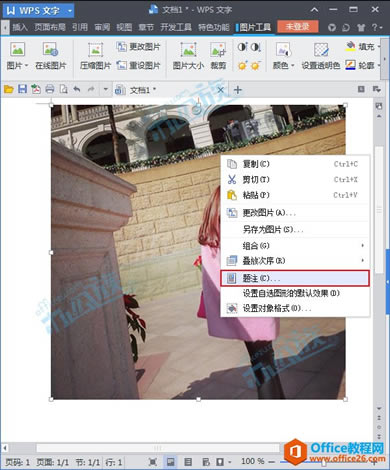Collapse the ribbon with the caret arrow

click(x=314, y=10)
